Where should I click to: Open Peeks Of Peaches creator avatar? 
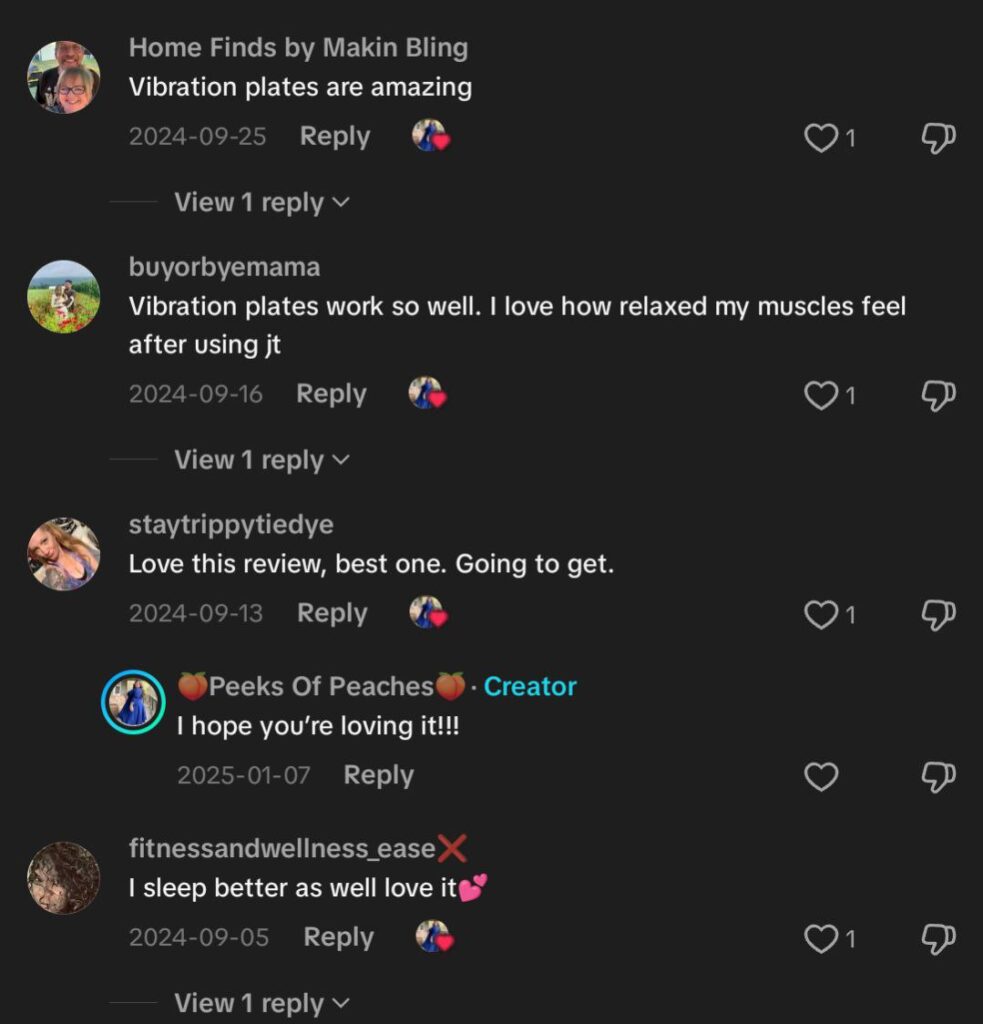134,702
